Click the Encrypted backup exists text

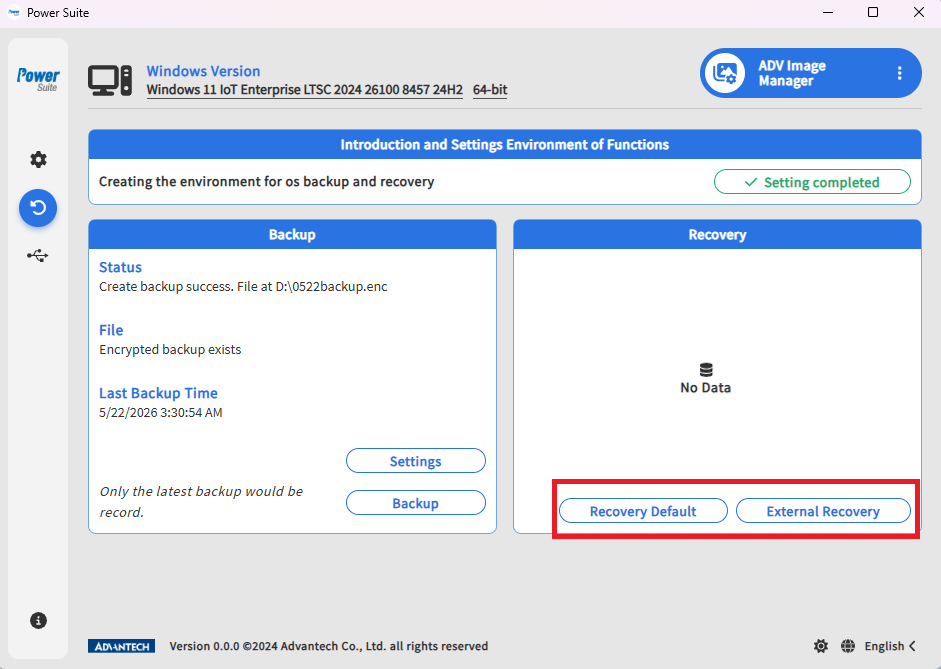point(170,350)
